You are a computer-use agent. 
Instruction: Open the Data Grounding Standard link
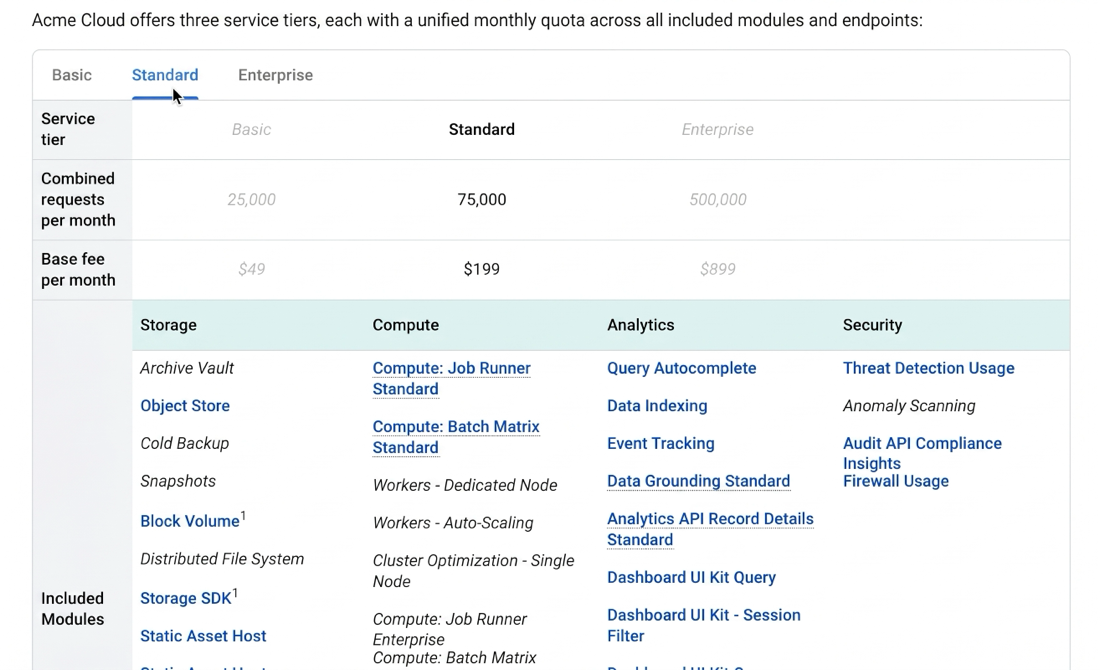698,481
